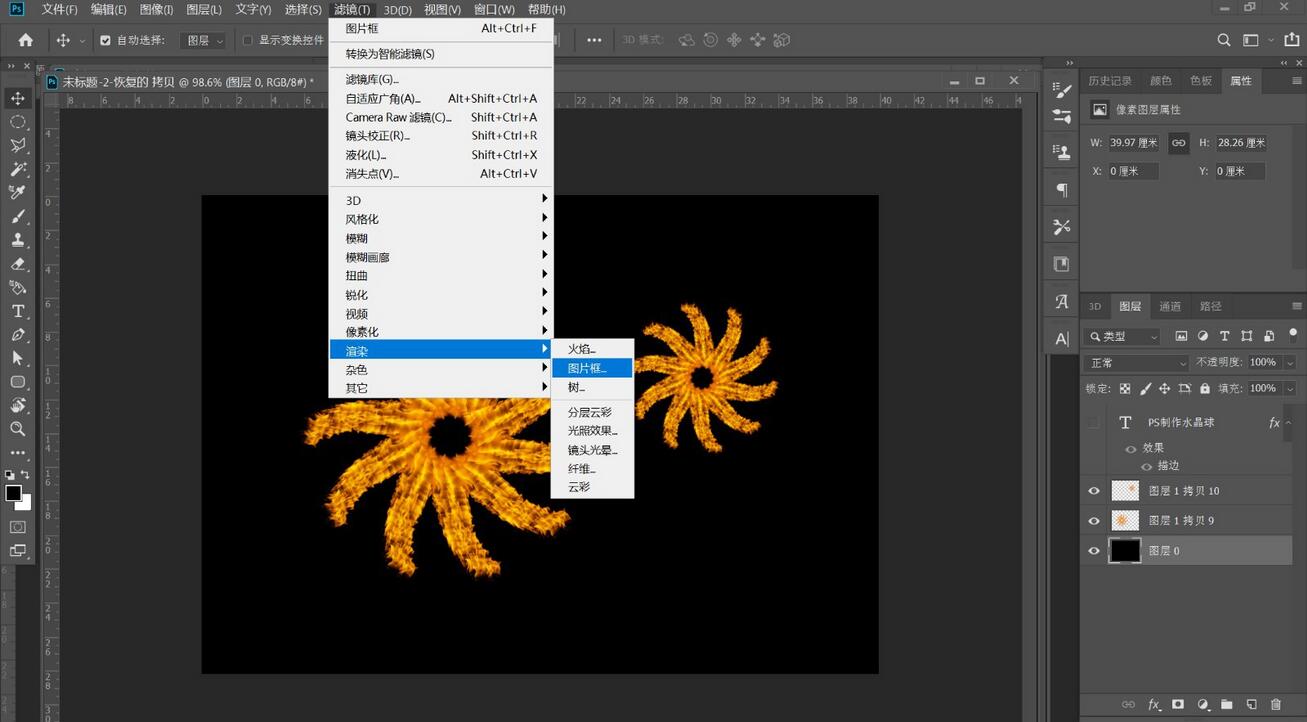
Task: Click the 液化(L)... liquify entry
Action: click(441, 155)
